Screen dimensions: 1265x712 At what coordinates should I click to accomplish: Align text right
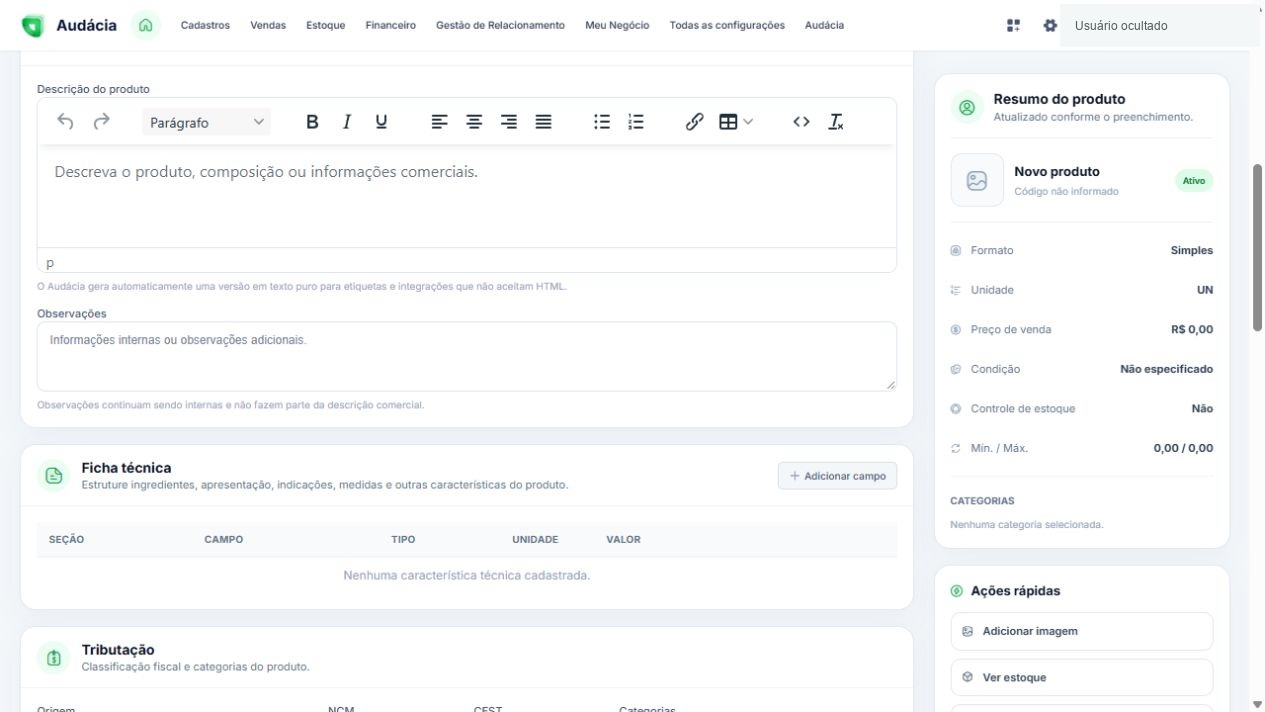(x=509, y=122)
